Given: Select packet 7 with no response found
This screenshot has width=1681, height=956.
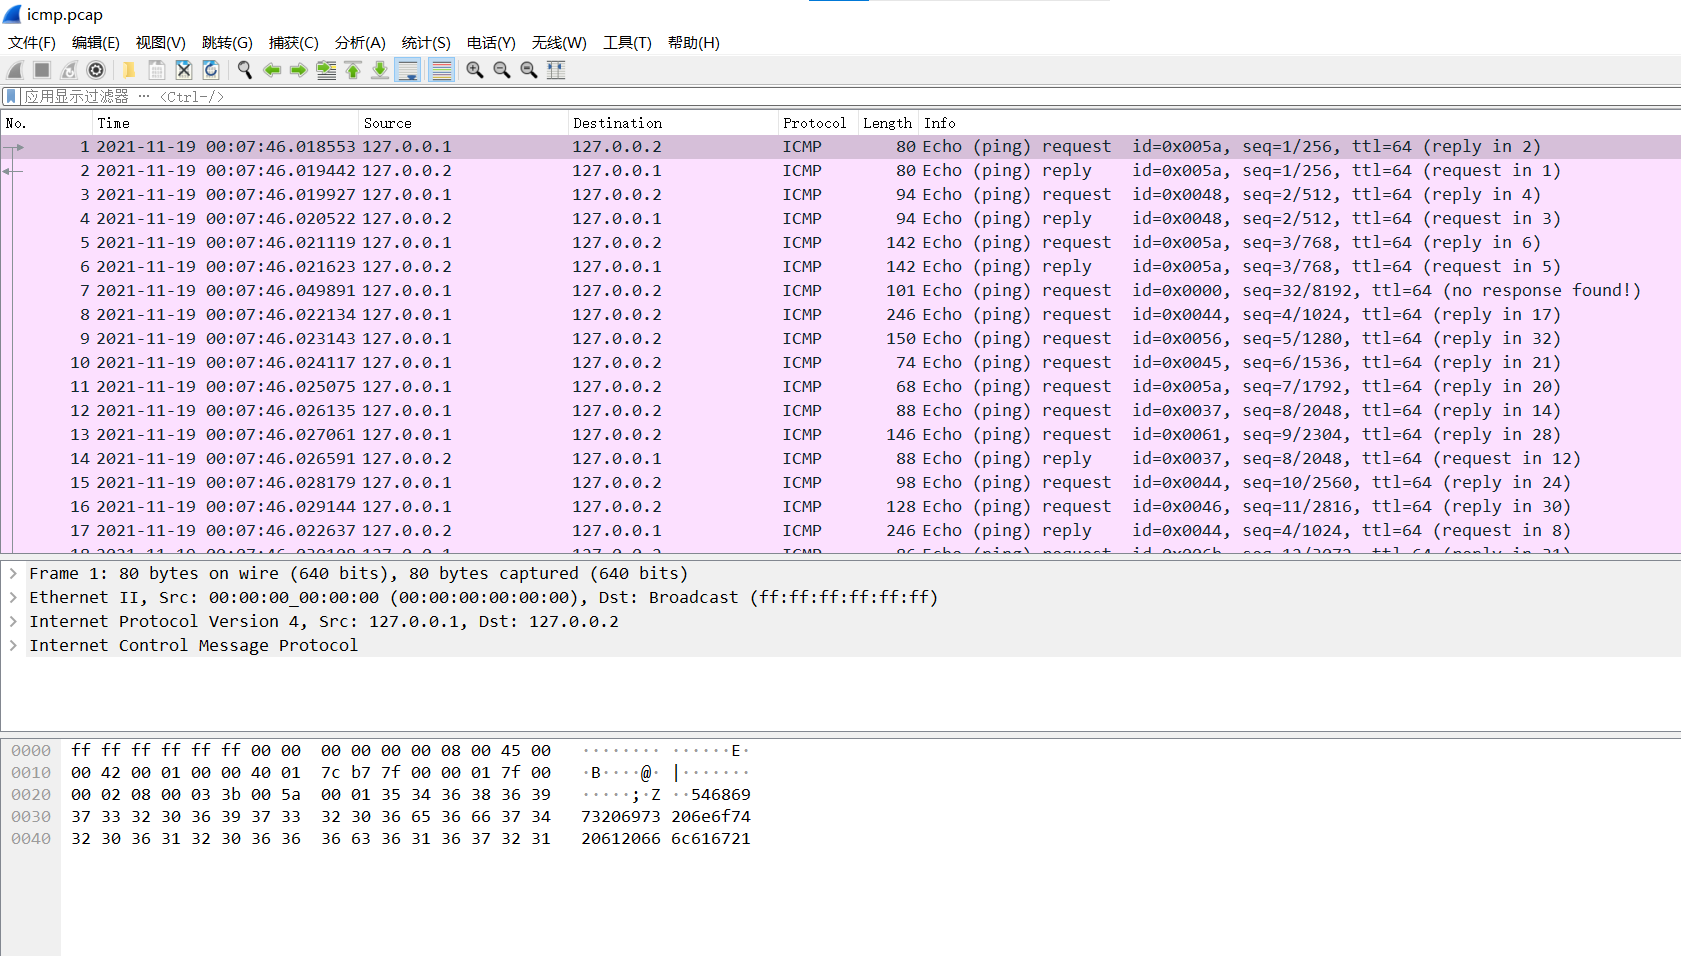Looking at the screenshot, I should coord(840,290).
